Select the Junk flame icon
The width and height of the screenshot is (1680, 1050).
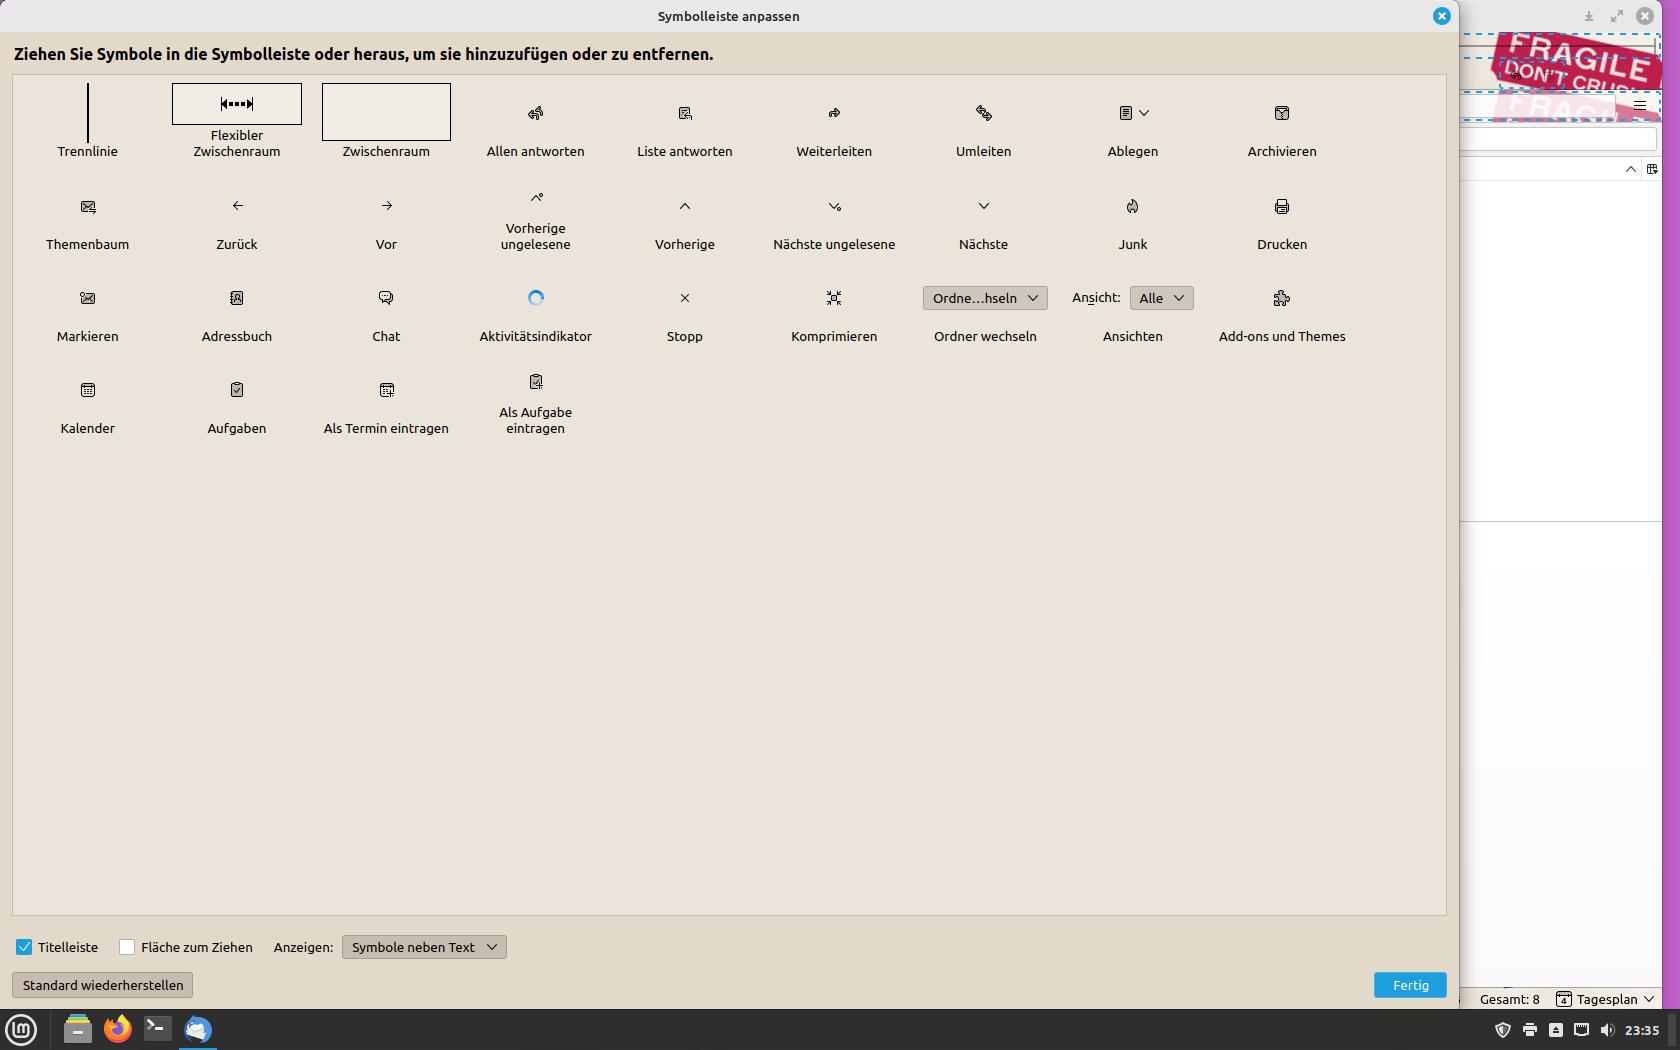pos(1132,206)
